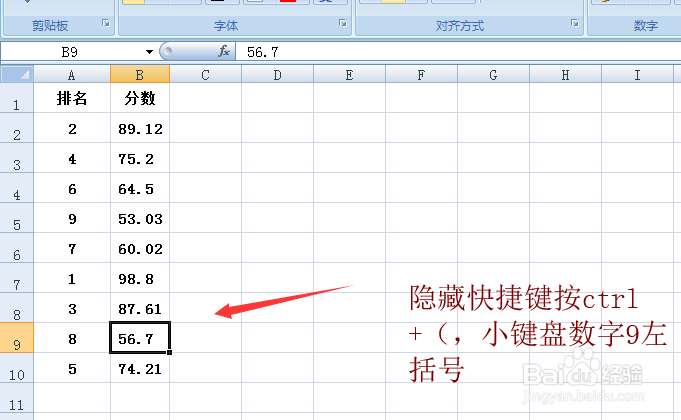Click rank cell 9 in row 5
This screenshot has width=681, height=420.
[72, 218]
